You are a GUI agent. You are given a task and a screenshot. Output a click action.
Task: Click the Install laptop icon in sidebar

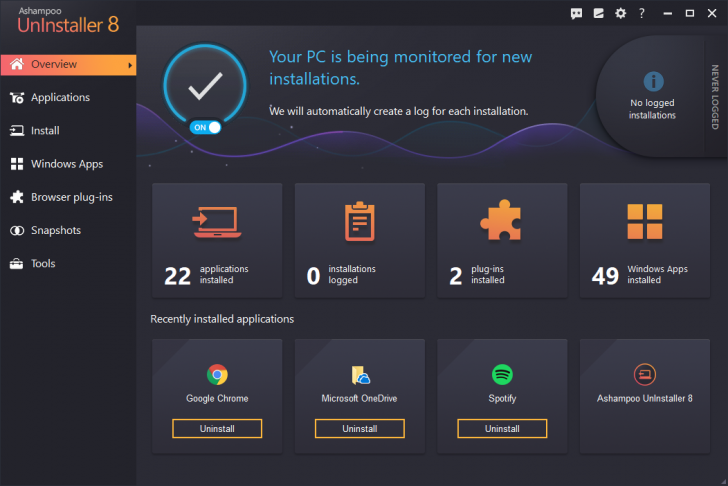click(x=17, y=131)
